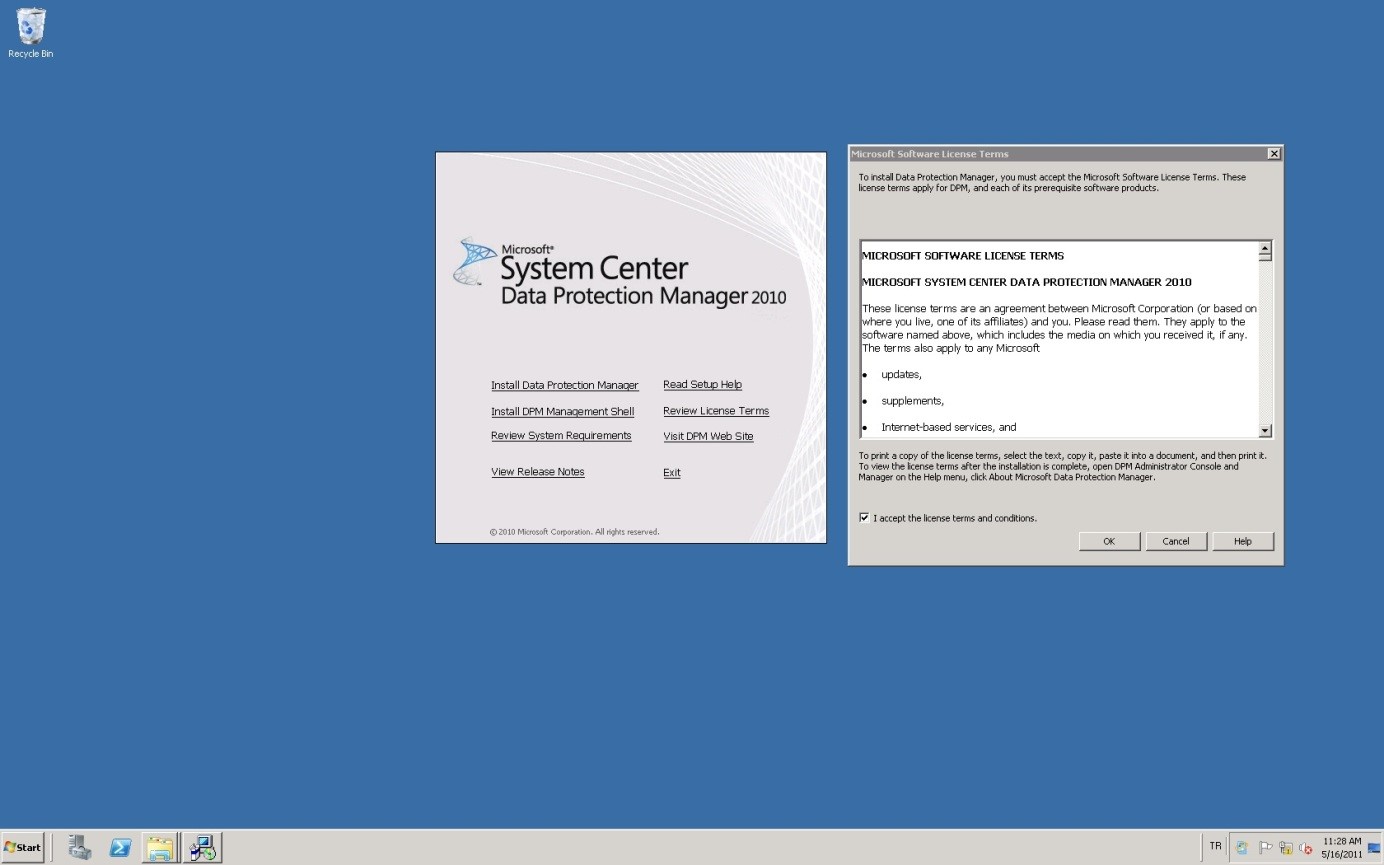Open Help from the License Terms dialog
1384x865 pixels.
pos(1243,541)
